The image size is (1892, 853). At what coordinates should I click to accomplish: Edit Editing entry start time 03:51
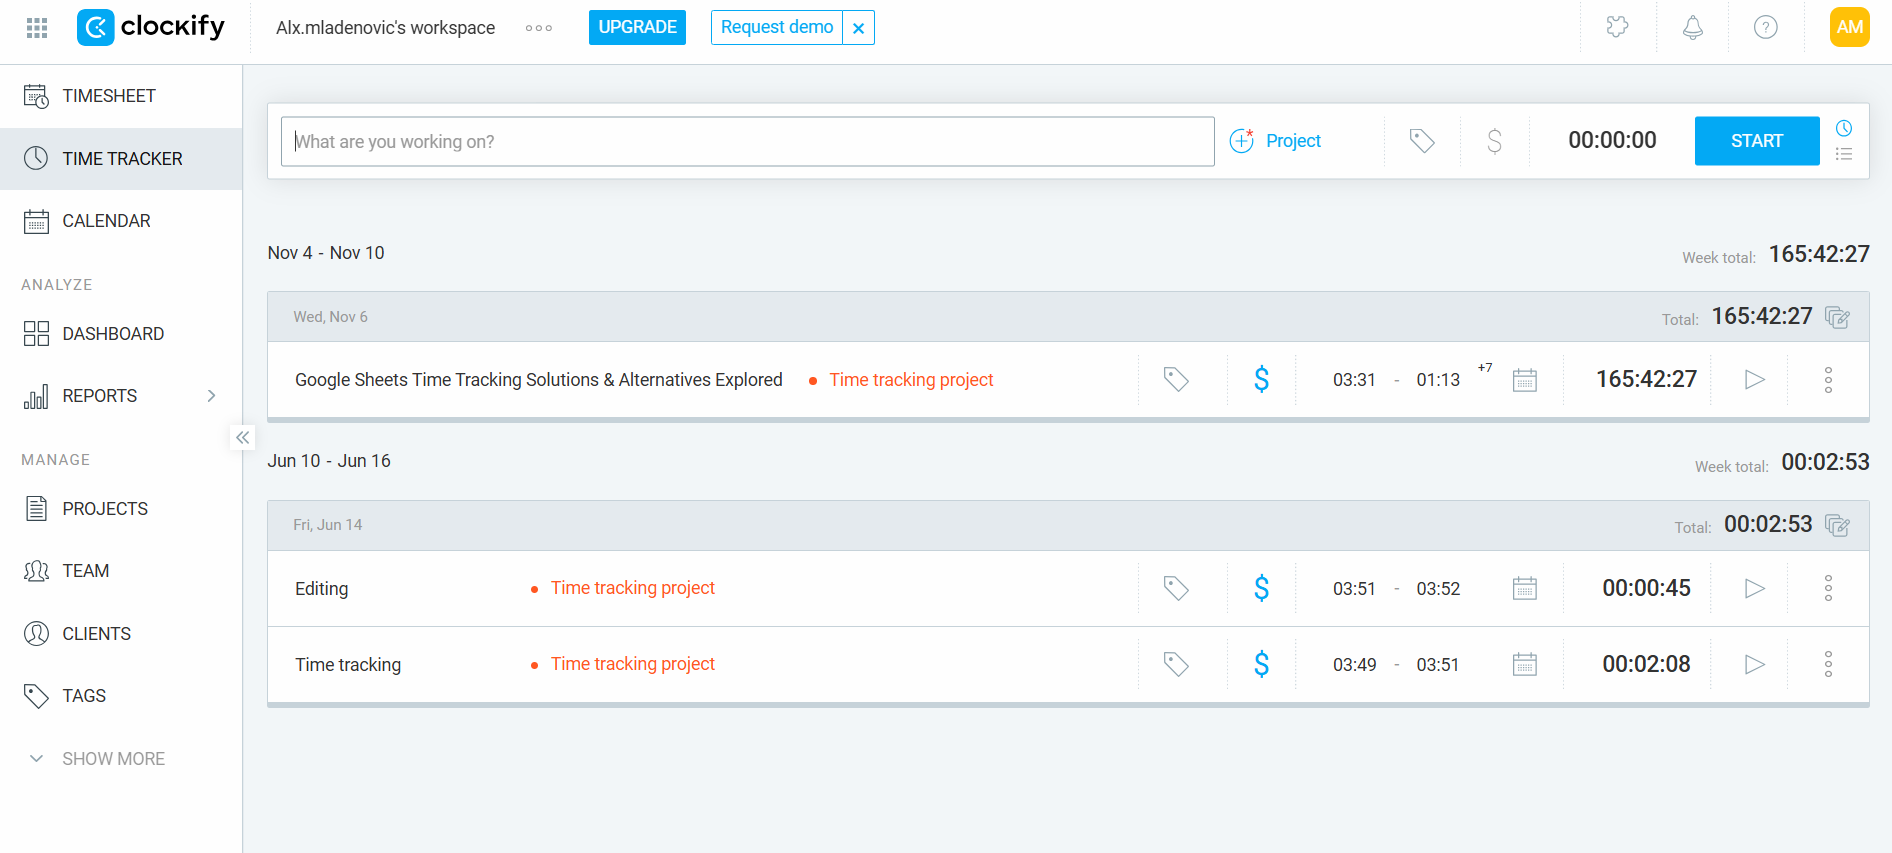[x=1354, y=589]
